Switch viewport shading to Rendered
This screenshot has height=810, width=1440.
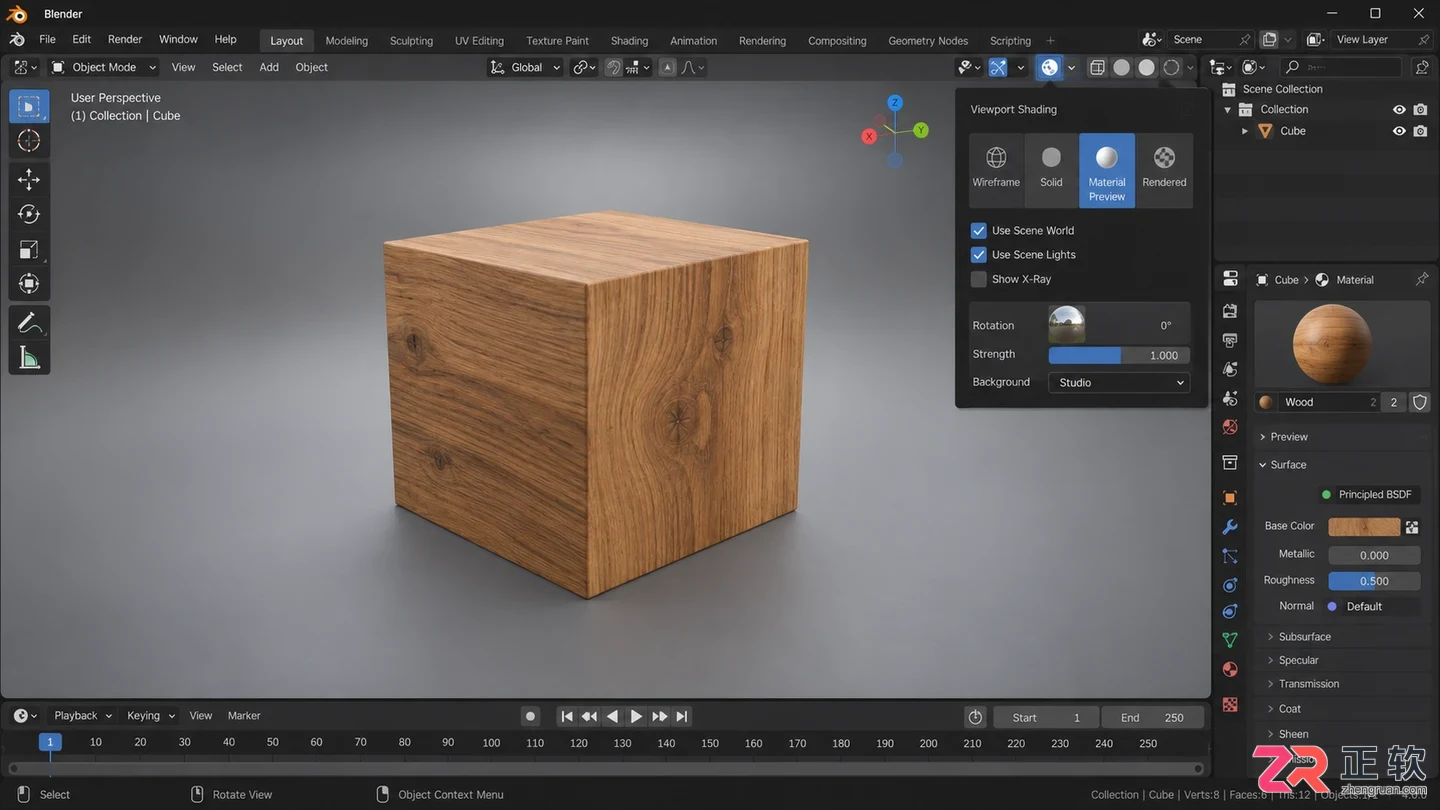pyautogui.click(x=1164, y=169)
